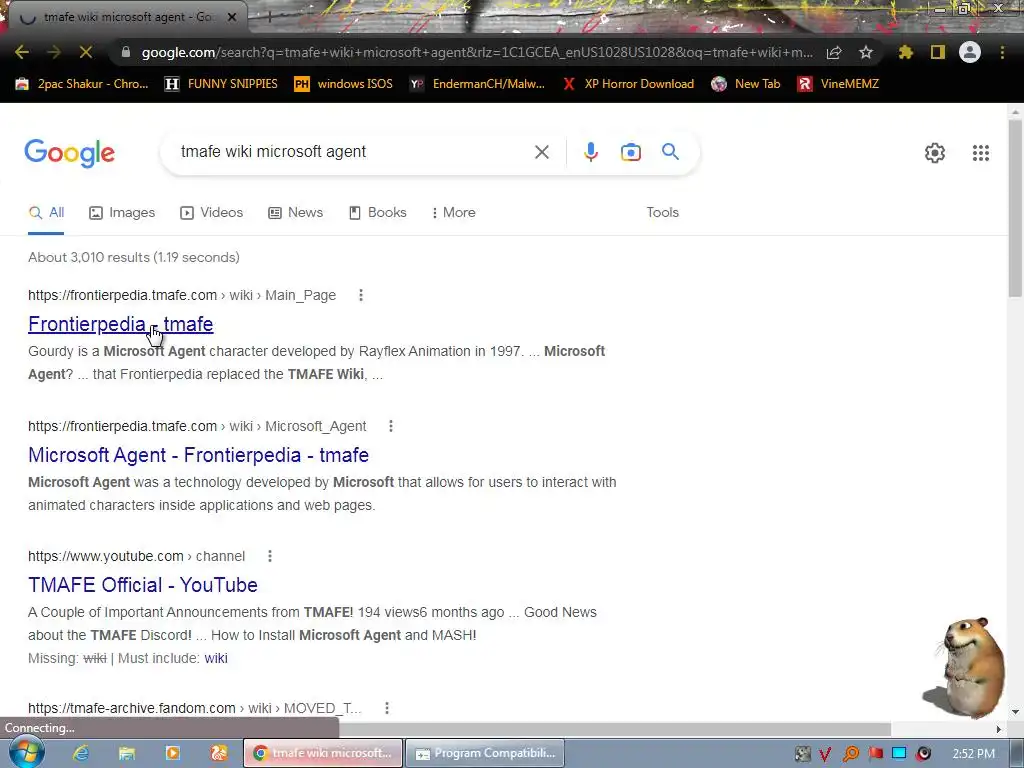Open options for the YouTube channel result

pos(270,556)
